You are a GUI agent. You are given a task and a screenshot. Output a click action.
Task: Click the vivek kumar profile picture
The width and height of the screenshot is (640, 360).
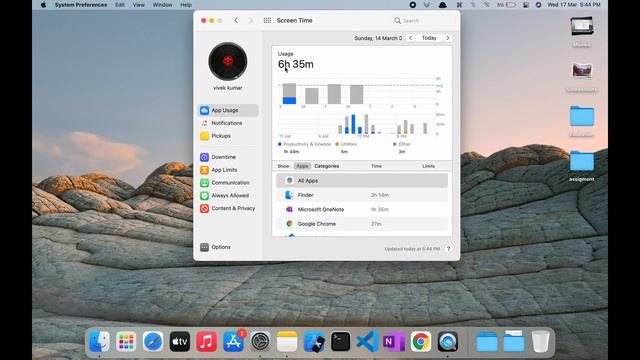[x=228, y=61]
